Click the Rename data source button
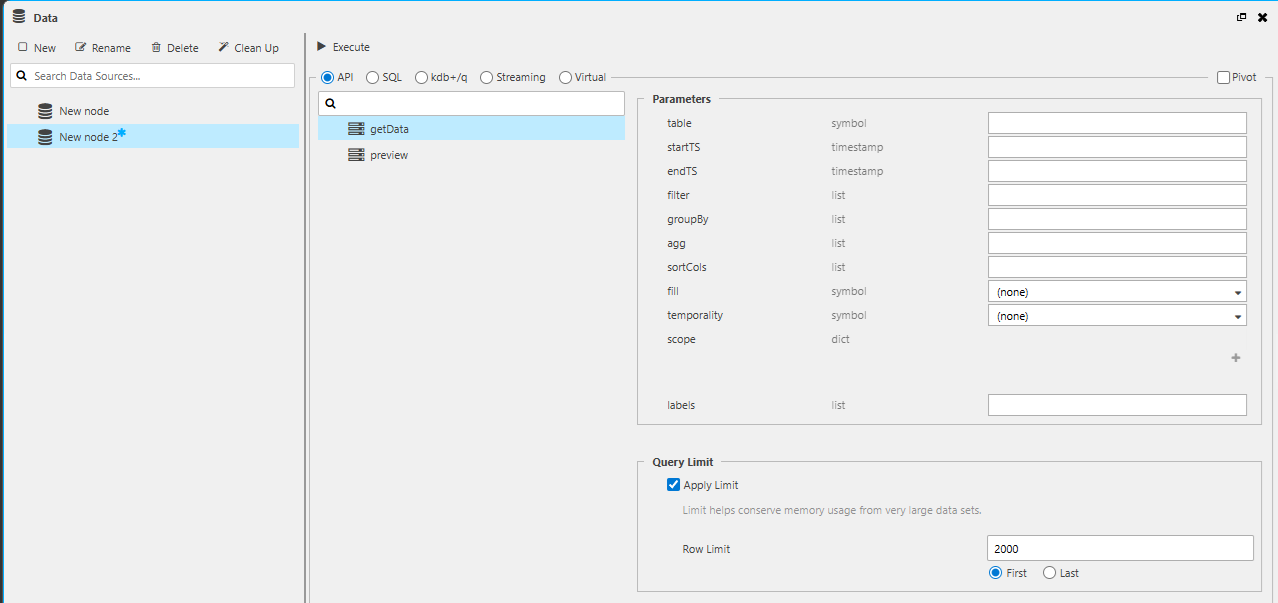This screenshot has height=603, width=1278. (103, 48)
